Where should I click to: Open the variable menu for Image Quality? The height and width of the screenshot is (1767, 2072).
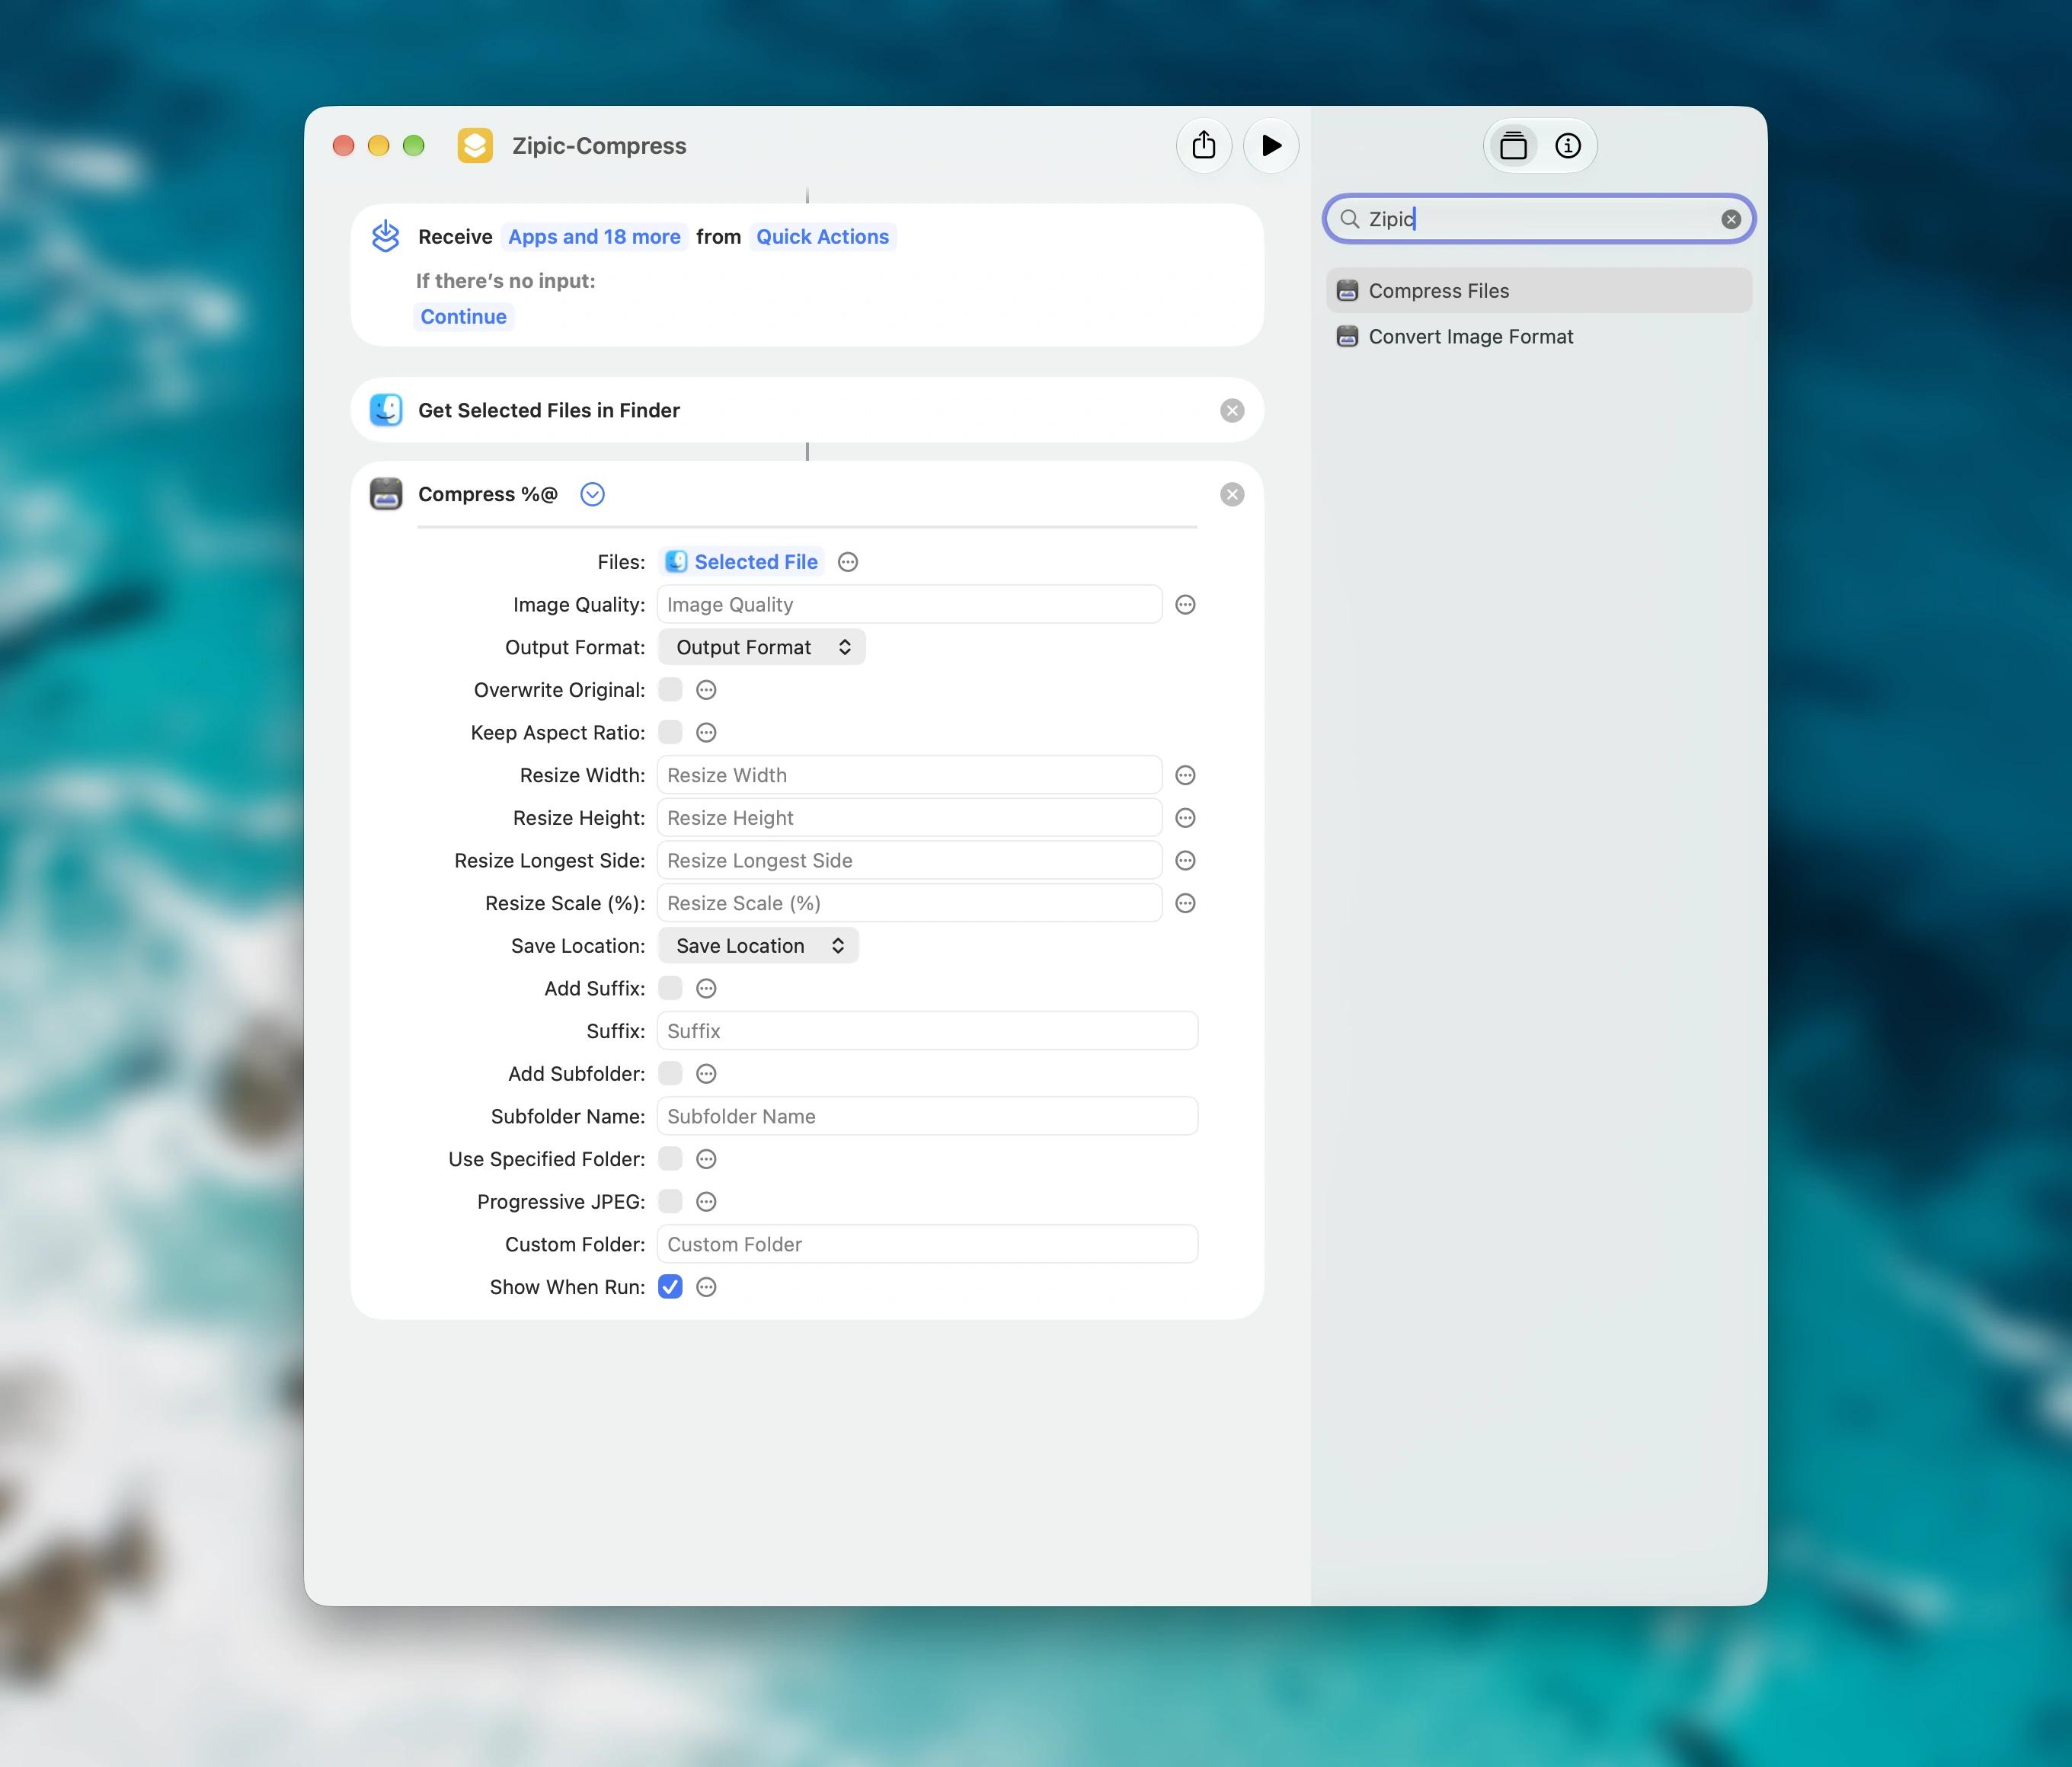(1185, 605)
